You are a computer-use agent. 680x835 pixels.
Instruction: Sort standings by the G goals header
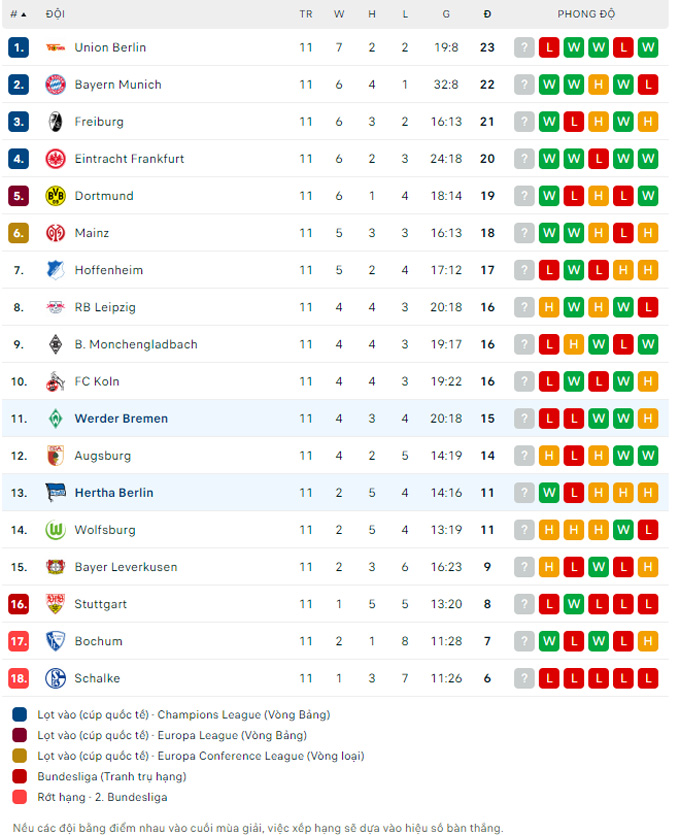pyautogui.click(x=446, y=14)
